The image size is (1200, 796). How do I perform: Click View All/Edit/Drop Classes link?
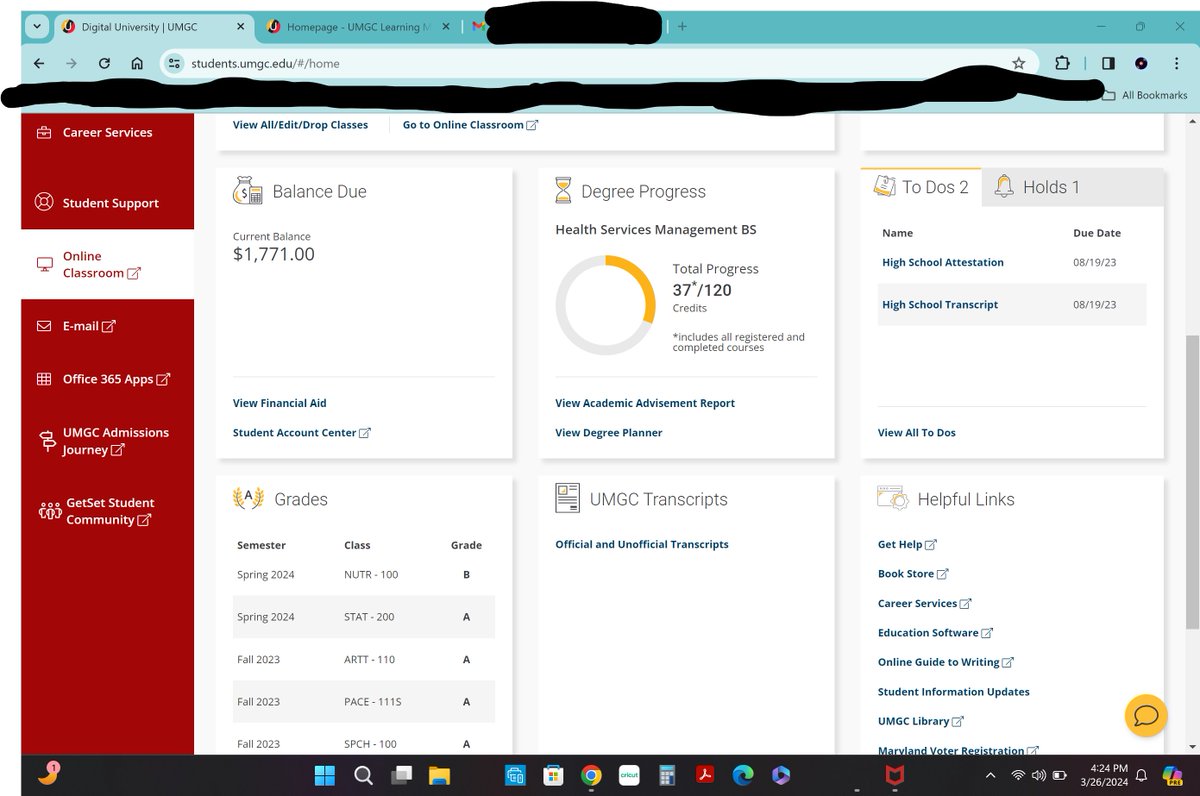click(x=300, y=125)
